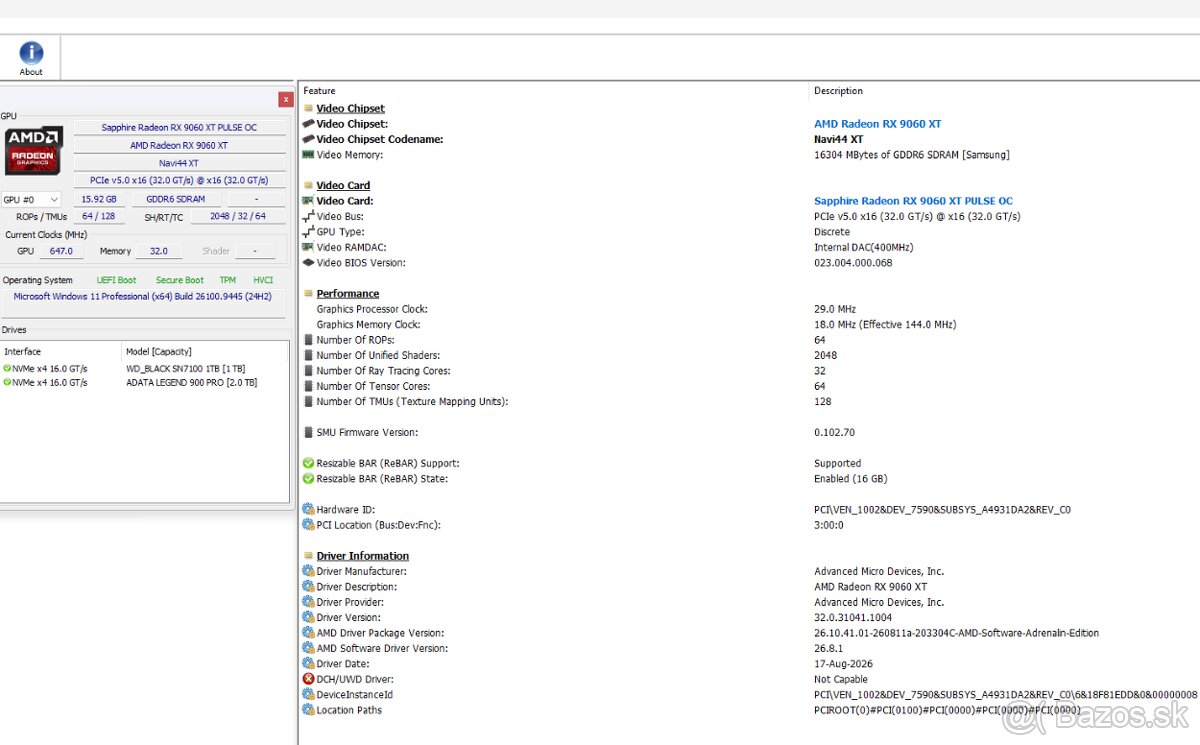Click the icon beside DeviceInstanceId row
The image size is (1200, 745).
pyautogui.click(x=308, y=694)
